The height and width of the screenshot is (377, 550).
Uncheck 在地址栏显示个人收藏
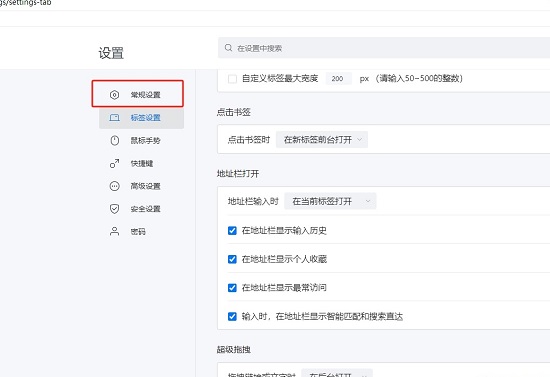pos(232,259)
